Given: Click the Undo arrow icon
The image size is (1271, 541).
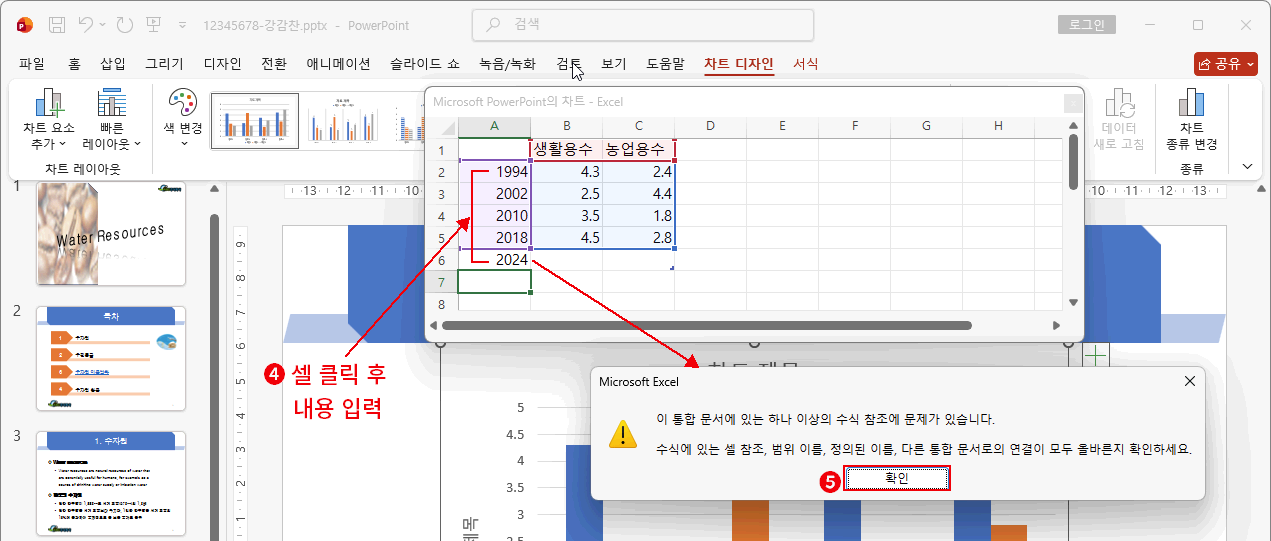Looking at the screenshot, I should pyautogui.click(x=86, y=24).
